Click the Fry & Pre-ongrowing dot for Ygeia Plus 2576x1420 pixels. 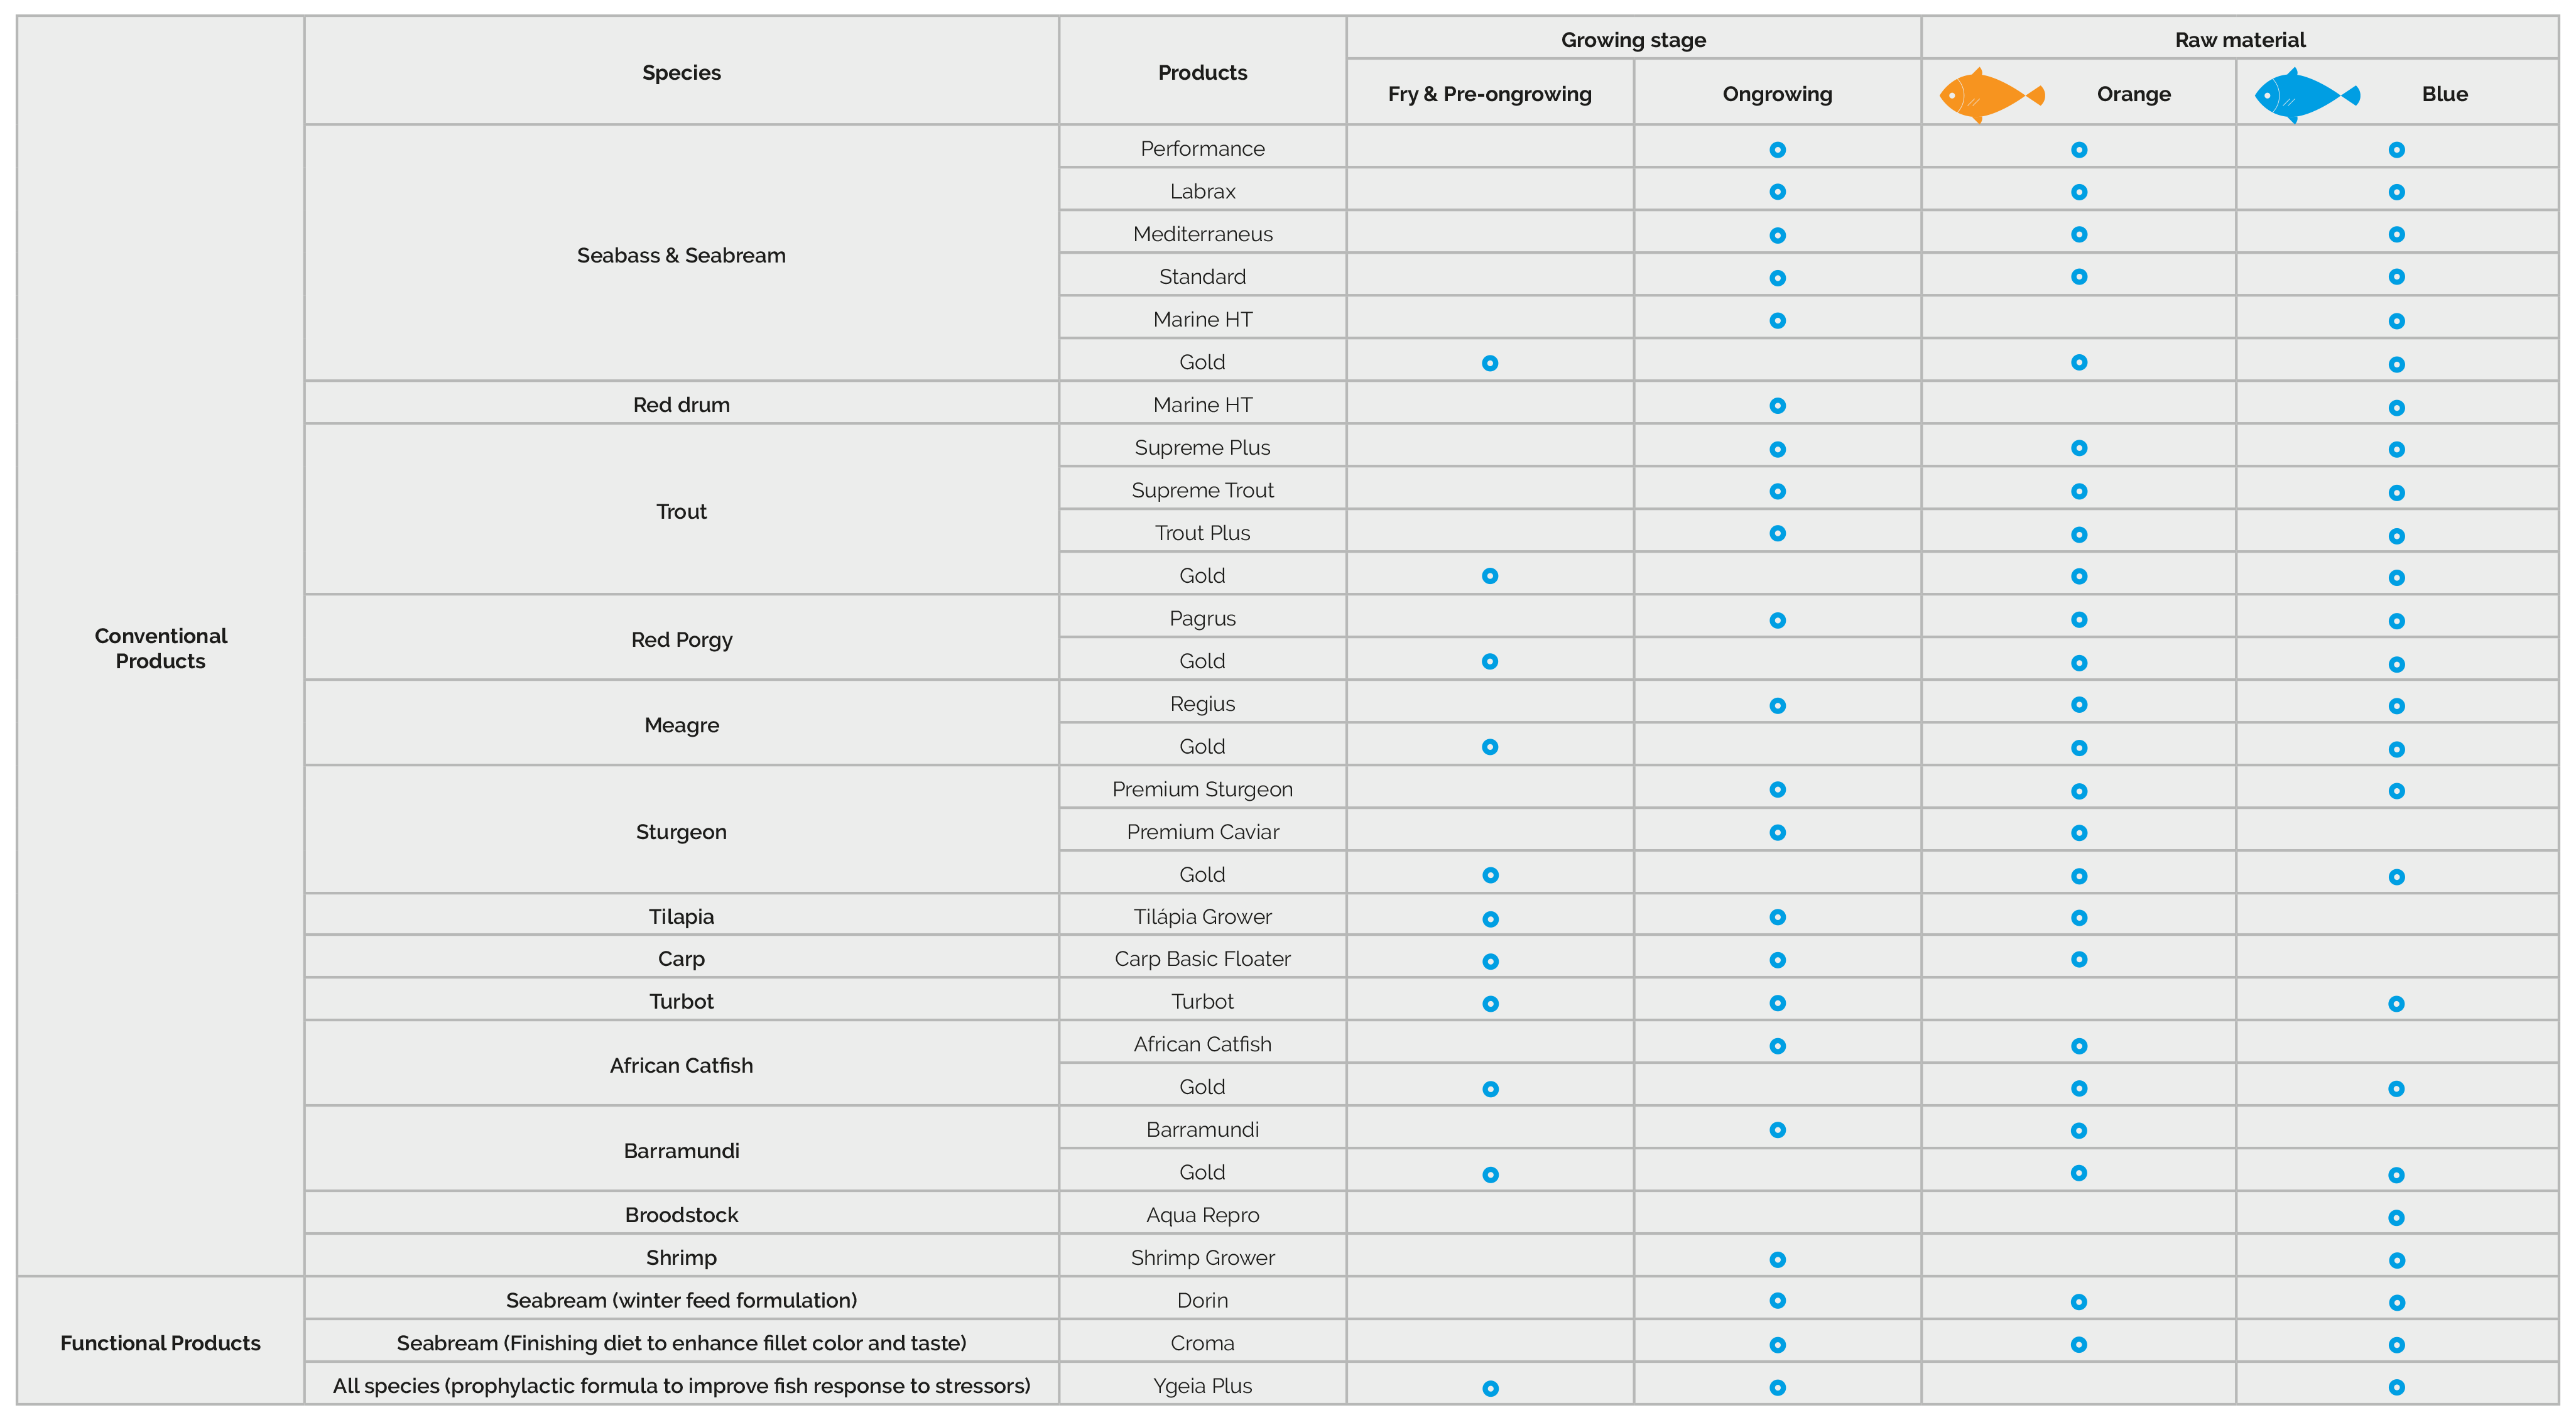pos(1490,1388)
